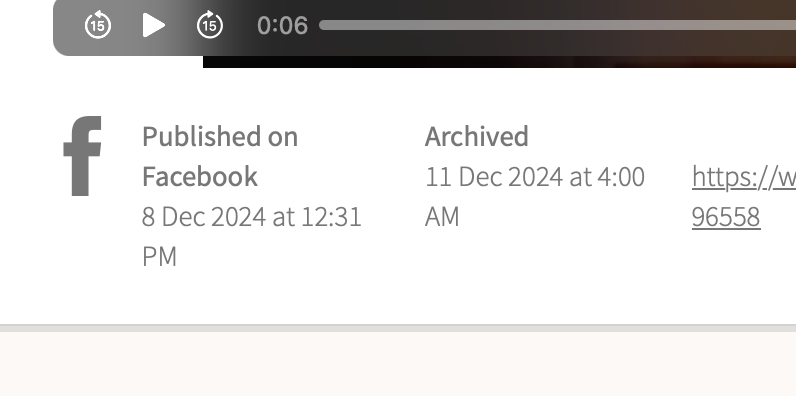Viewport: 796px width, 396px height.
Task: Select the "Published on" heading text
Action: (220, 137)
